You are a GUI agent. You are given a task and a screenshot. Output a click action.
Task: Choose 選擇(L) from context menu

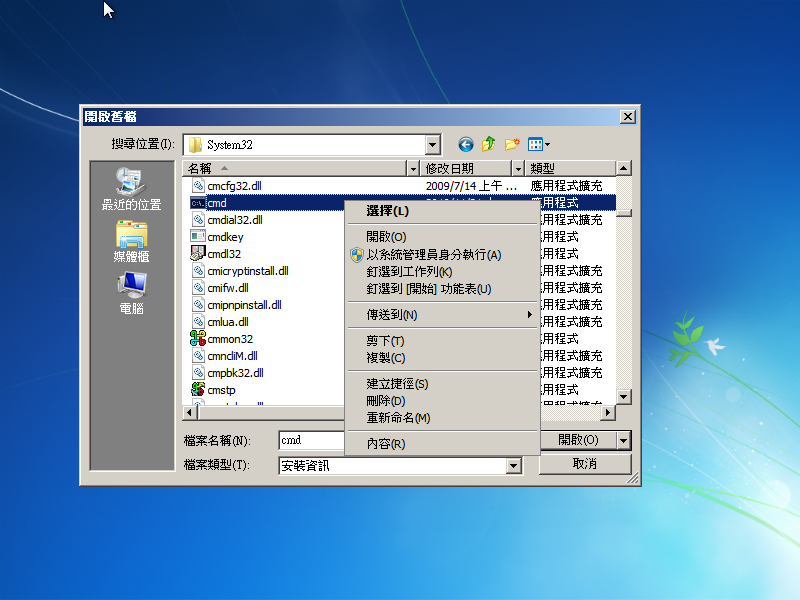click(x=443, y=211)
